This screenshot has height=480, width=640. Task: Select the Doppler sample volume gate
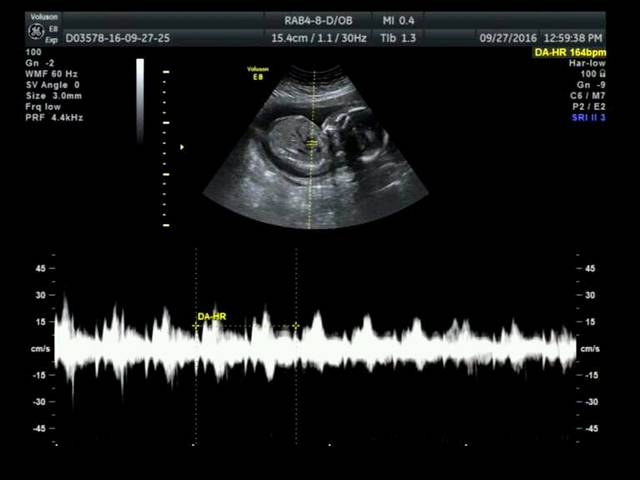[312, 144]
